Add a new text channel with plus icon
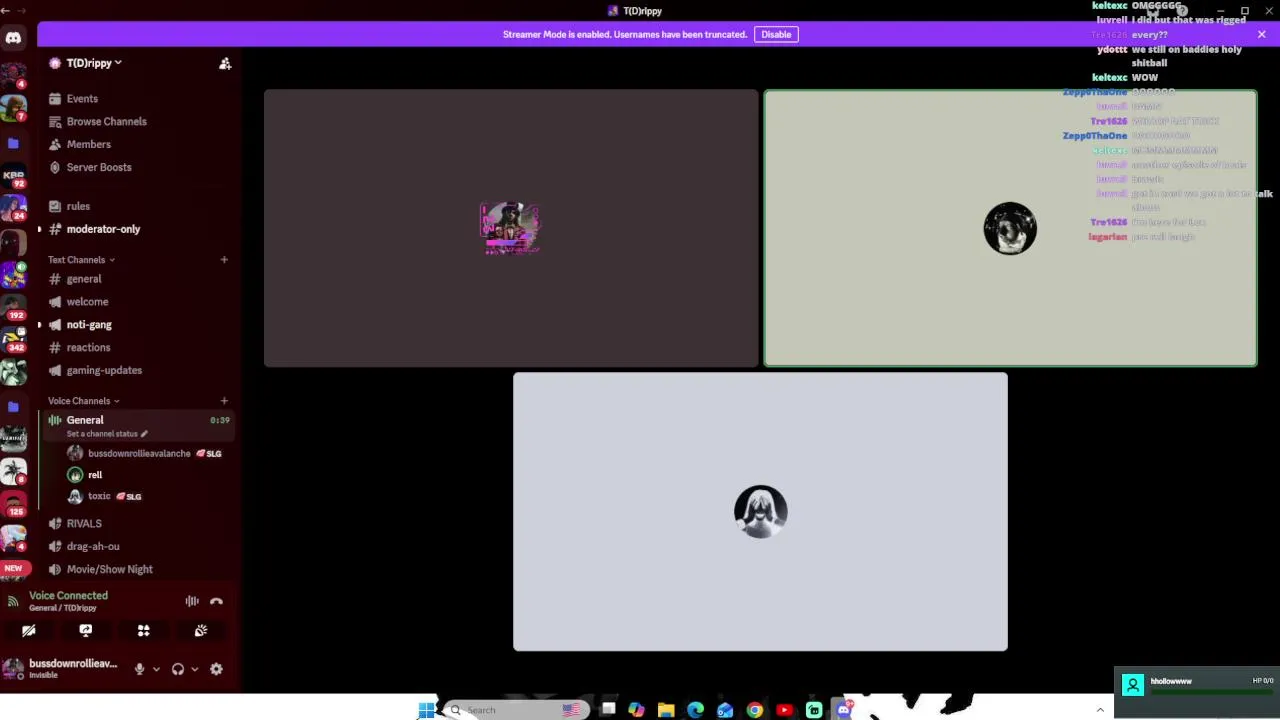 click(x=224, y=260)
